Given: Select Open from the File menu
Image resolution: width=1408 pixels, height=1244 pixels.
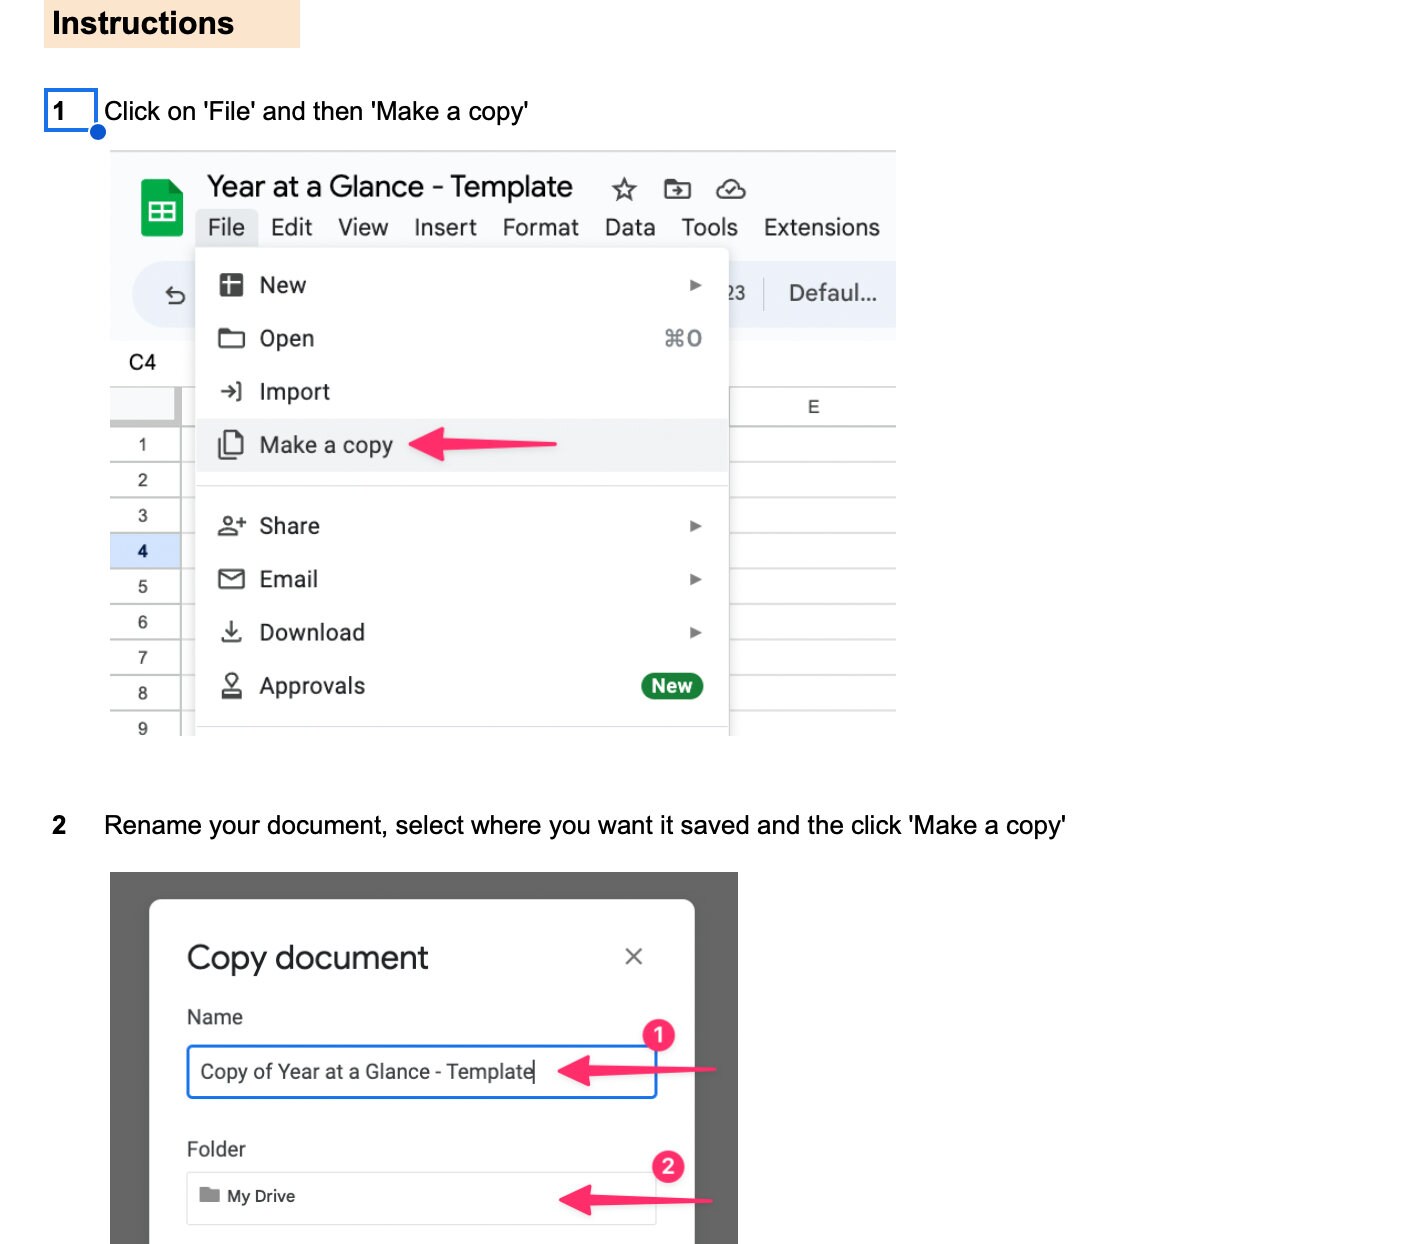Looking at the screenshot, I should point(286,338).
